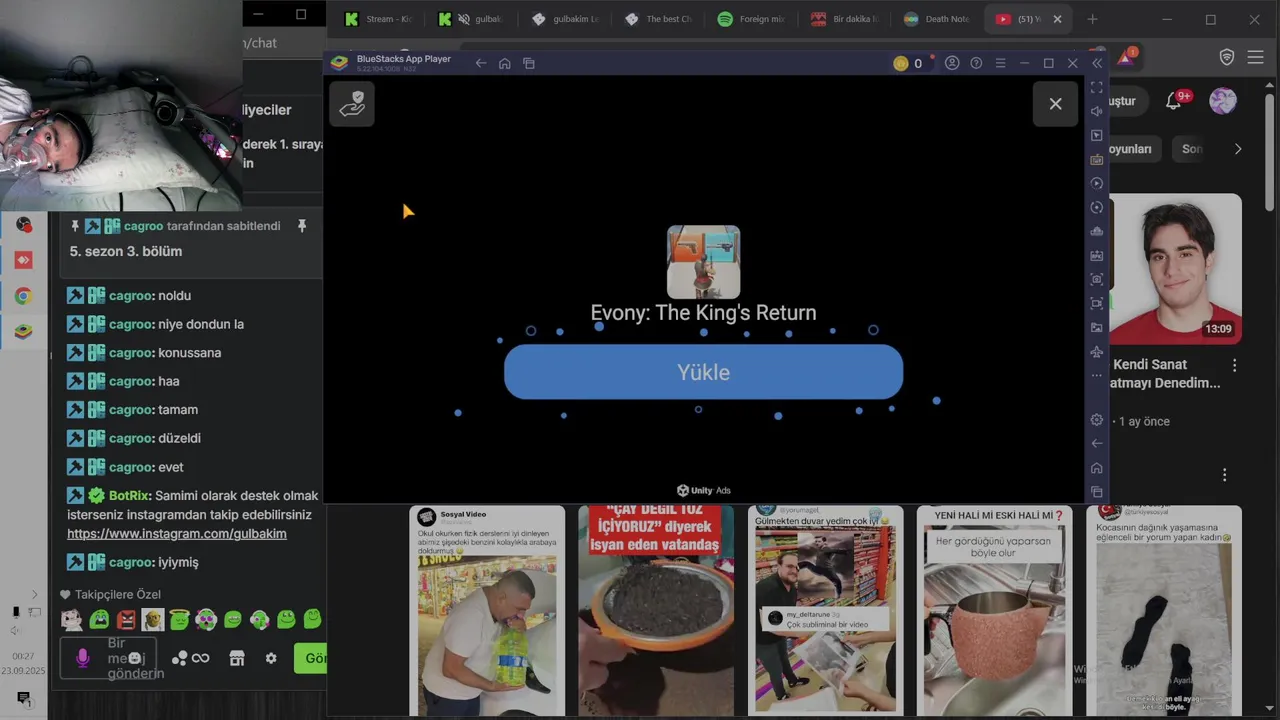
Task: Expand more tools ellipsis in BlueStacks sidebar
Action: 1097,376
